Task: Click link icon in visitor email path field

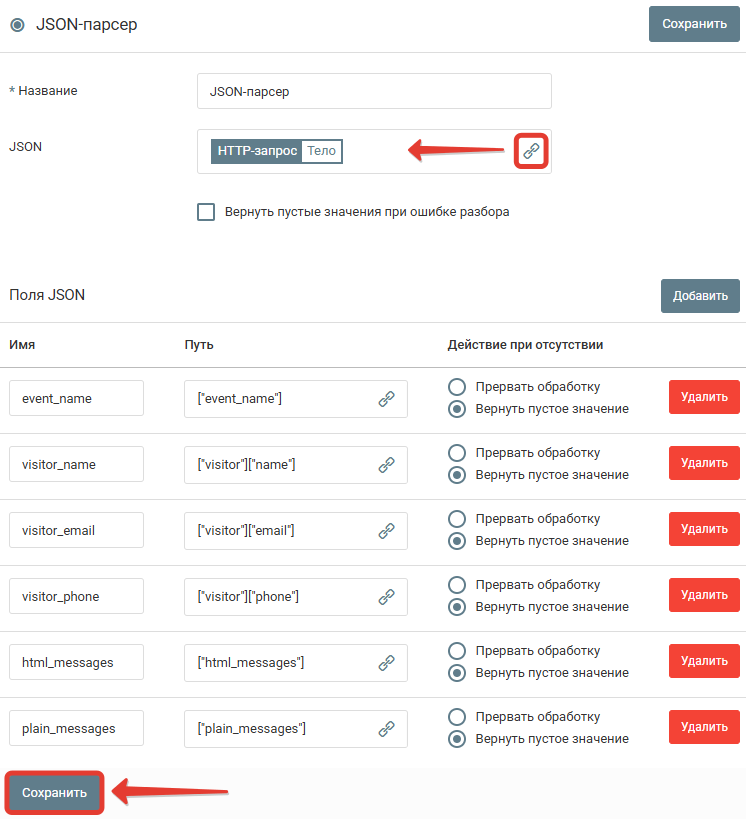Action: pyautogui.click(x=387, y=531)
